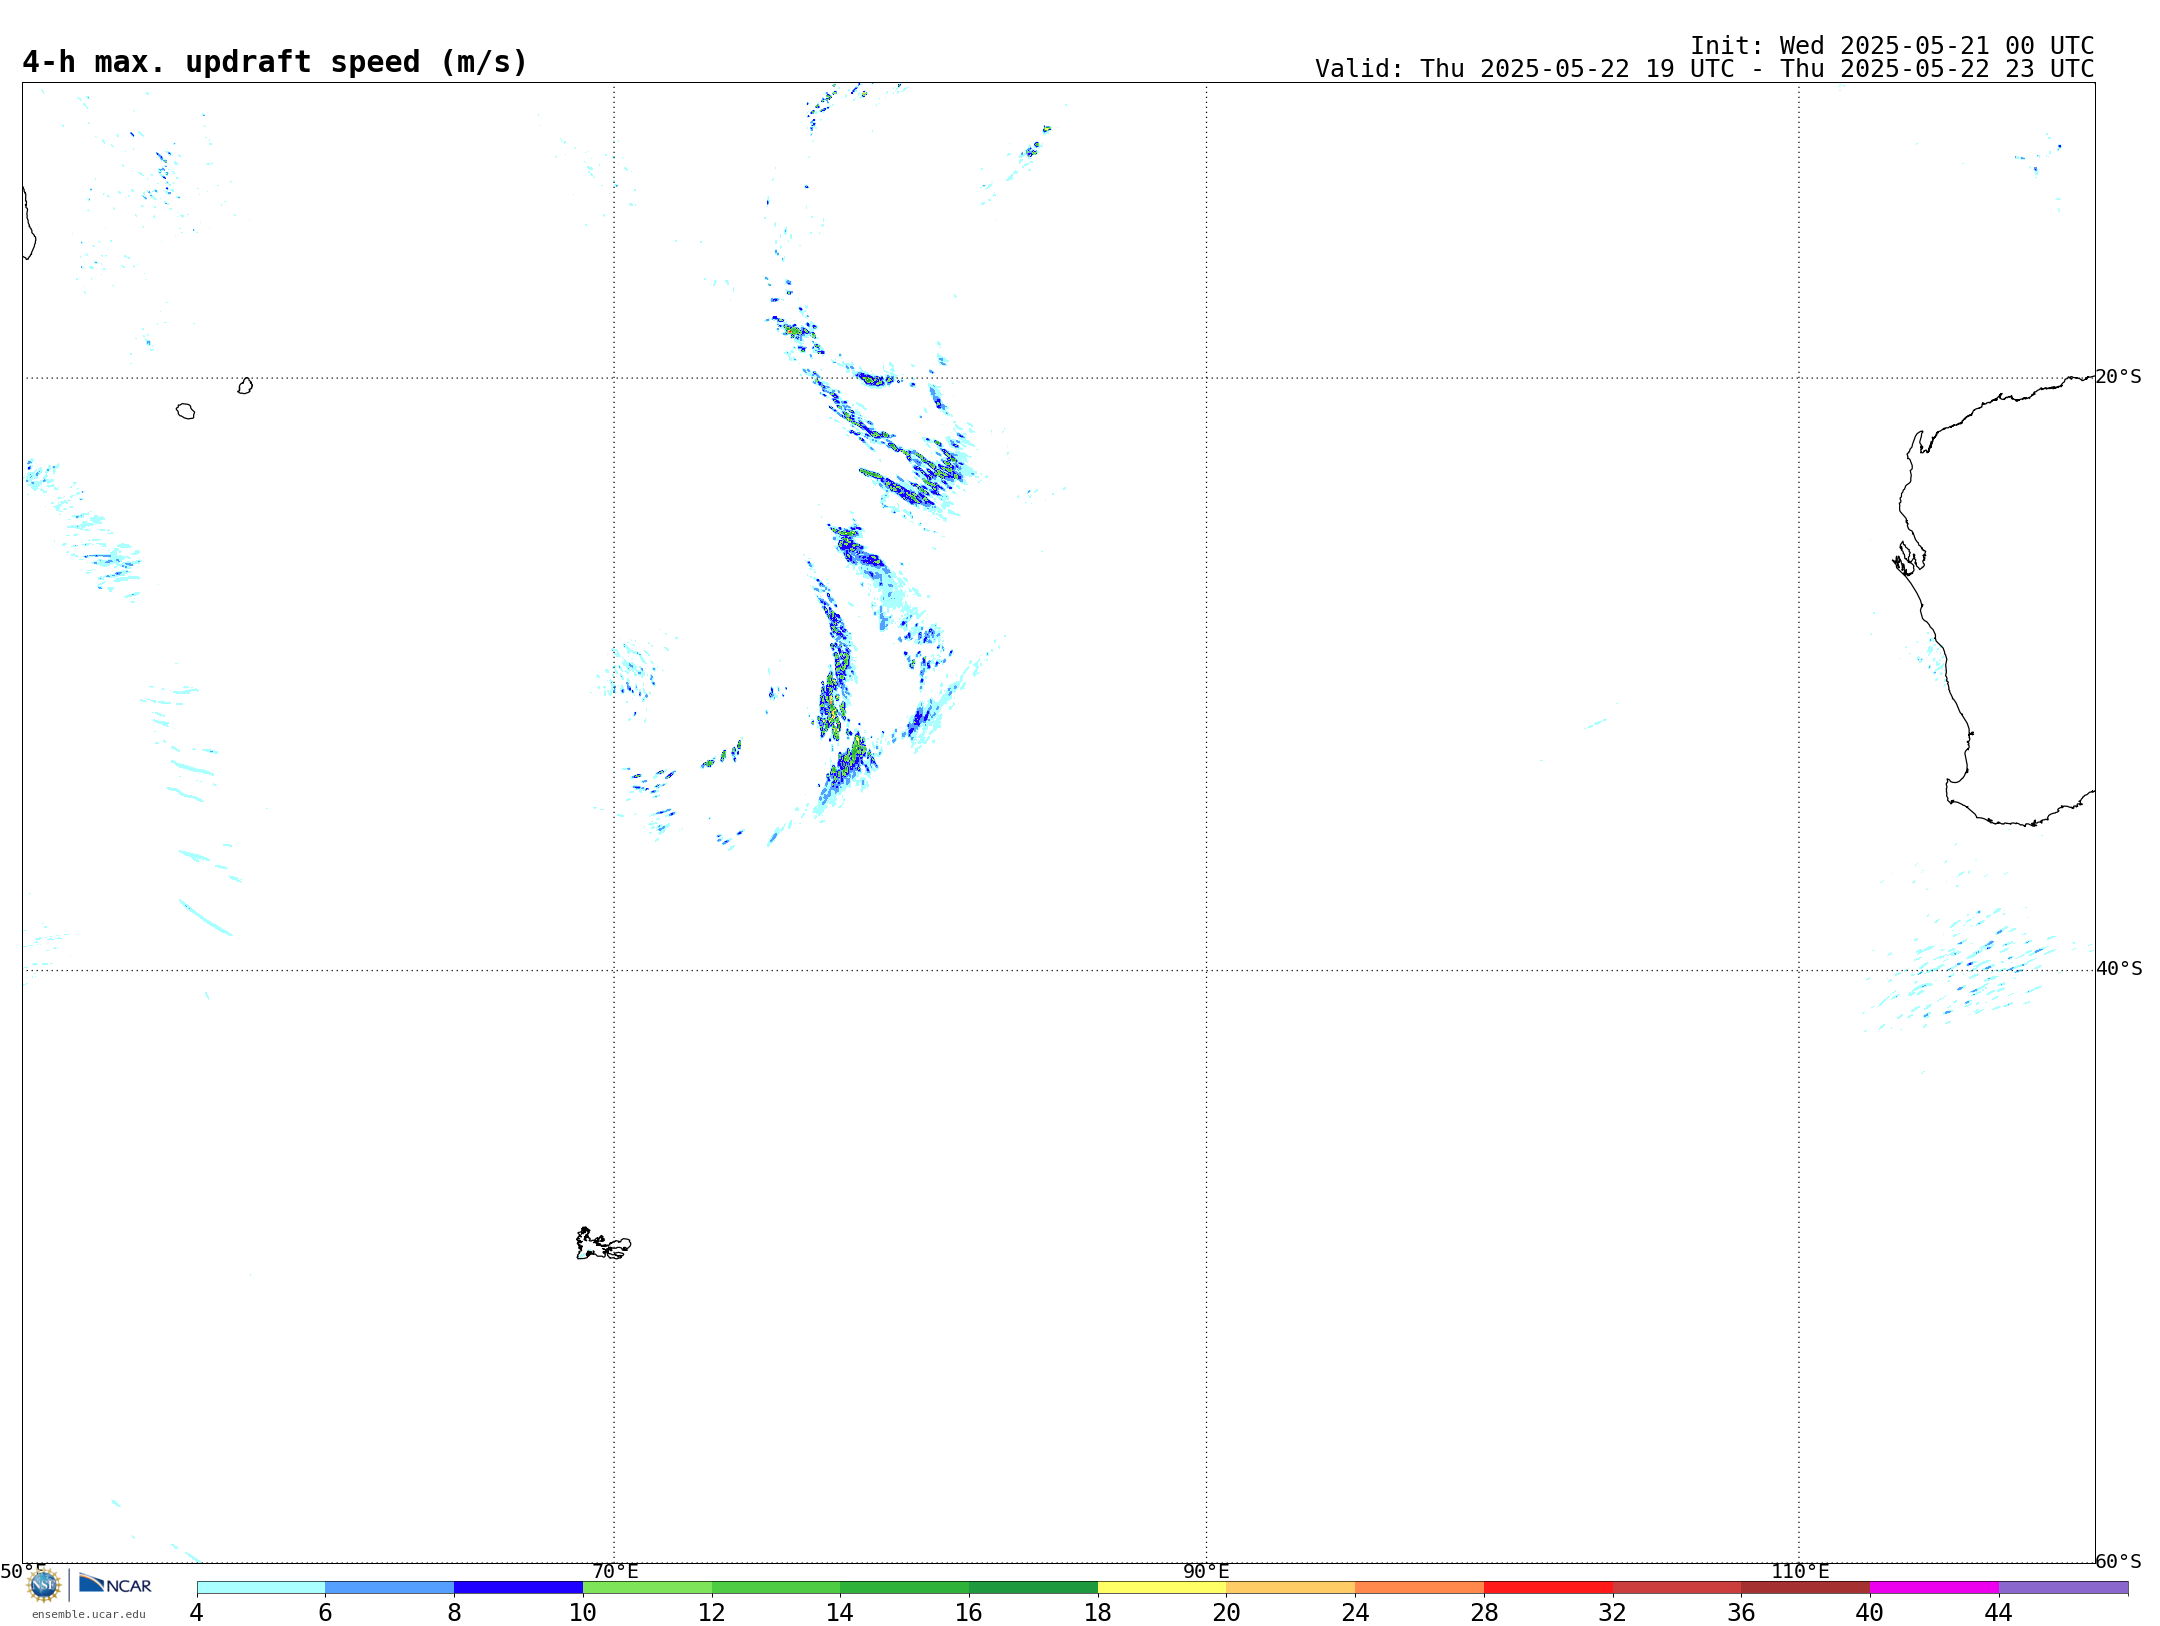Click the '4-h max. updraft speed (m/s)' title

[x=275, y=63]
